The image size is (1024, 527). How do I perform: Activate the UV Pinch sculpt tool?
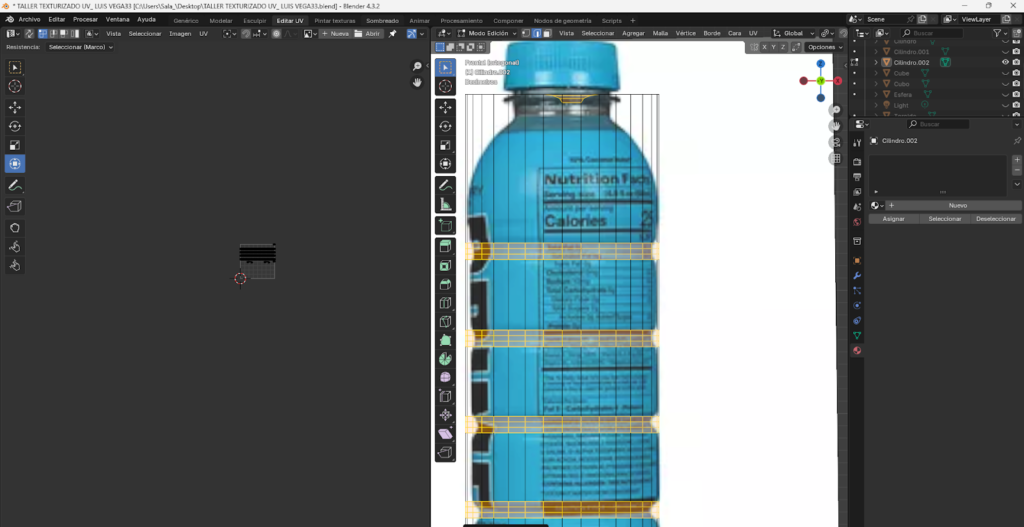pos(15,266)
